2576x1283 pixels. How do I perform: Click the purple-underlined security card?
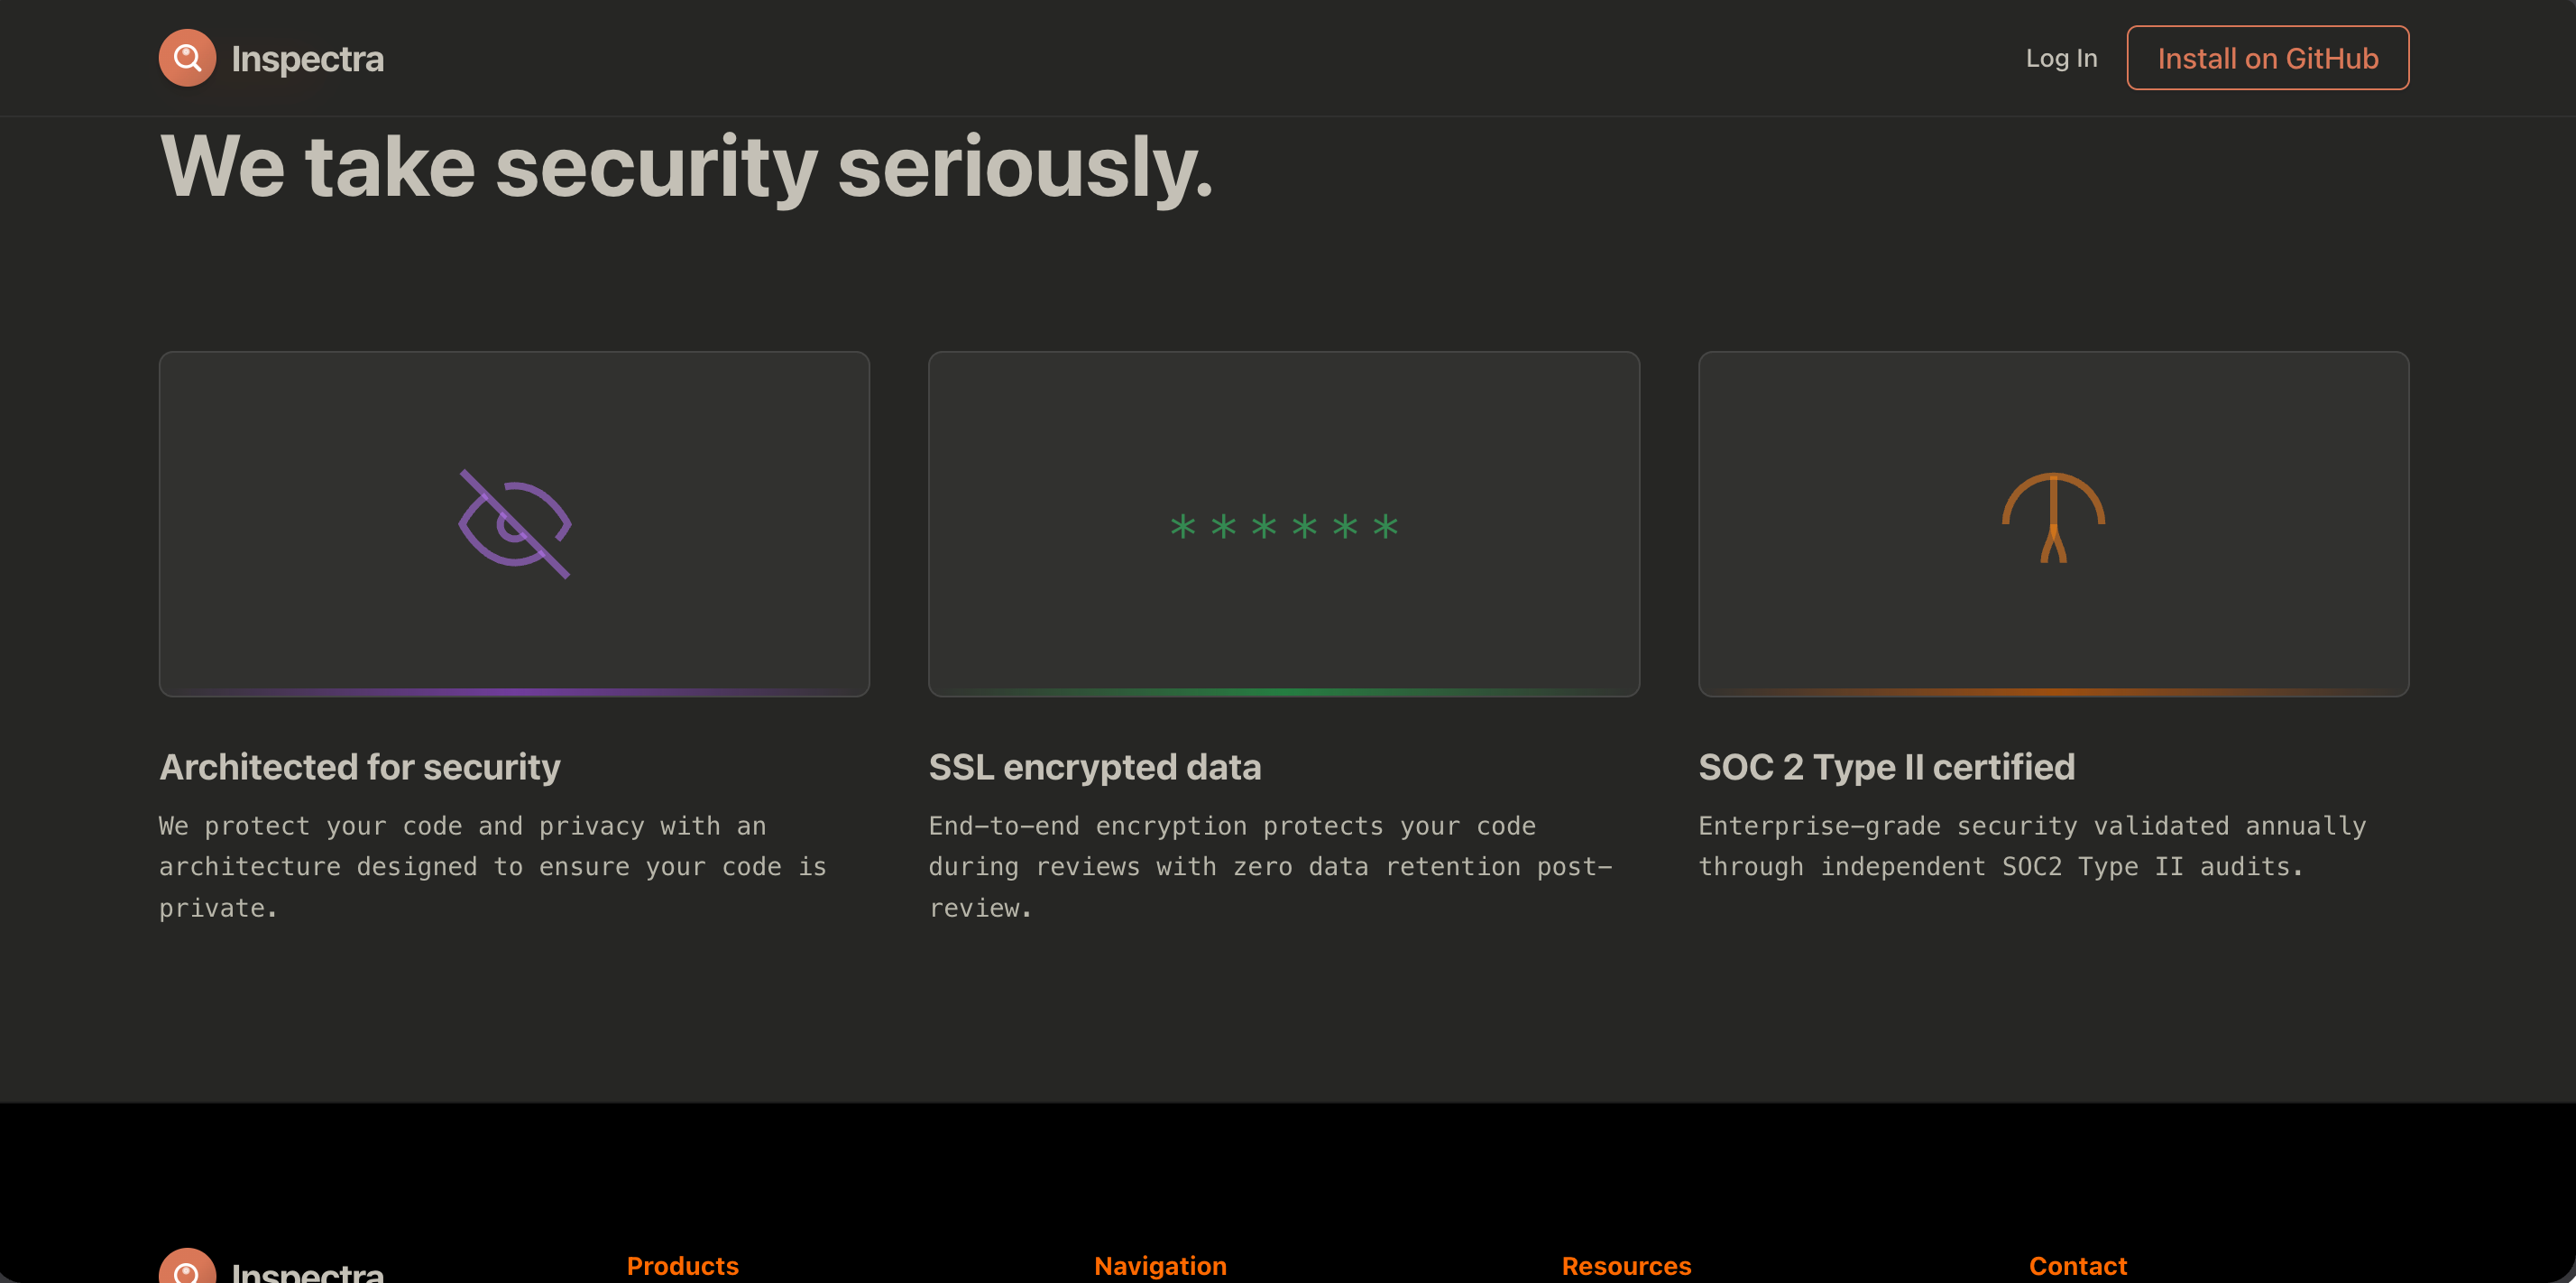click(514, 620)
